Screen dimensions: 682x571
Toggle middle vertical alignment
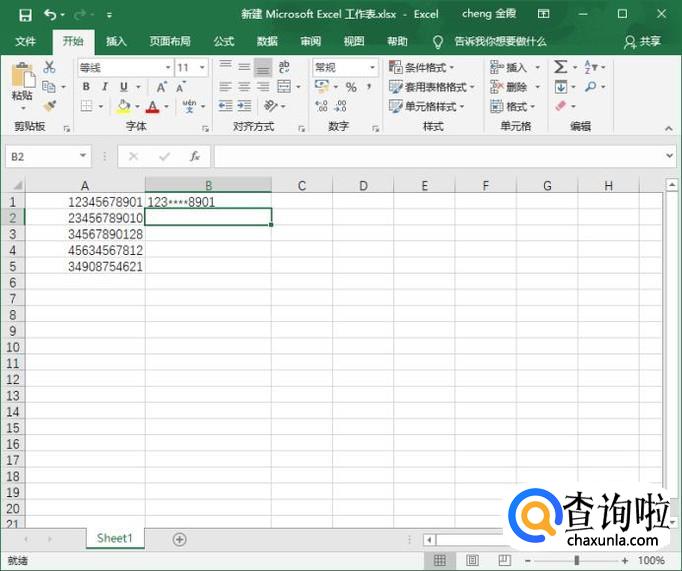coord(244,67)
